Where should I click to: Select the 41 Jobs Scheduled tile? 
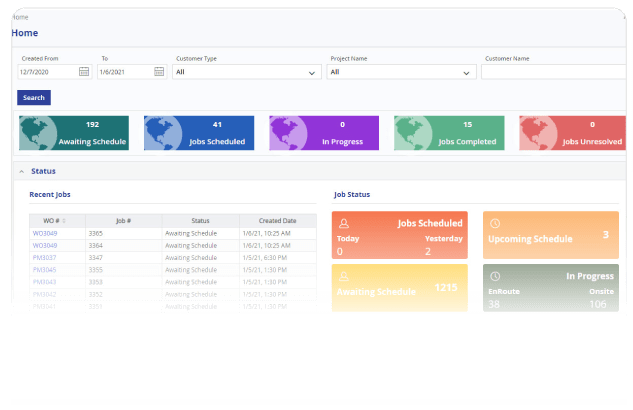[x=199, y=133]
